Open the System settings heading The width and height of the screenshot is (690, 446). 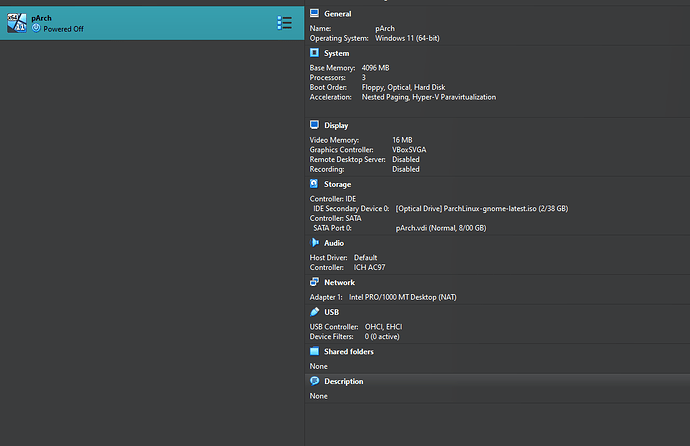coord(337,53)
